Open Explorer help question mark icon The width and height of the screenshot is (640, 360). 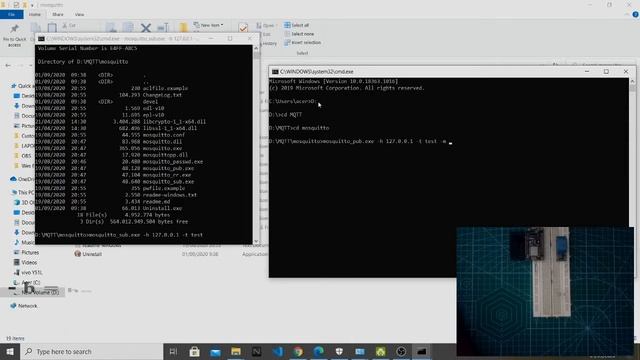(635, 14)
